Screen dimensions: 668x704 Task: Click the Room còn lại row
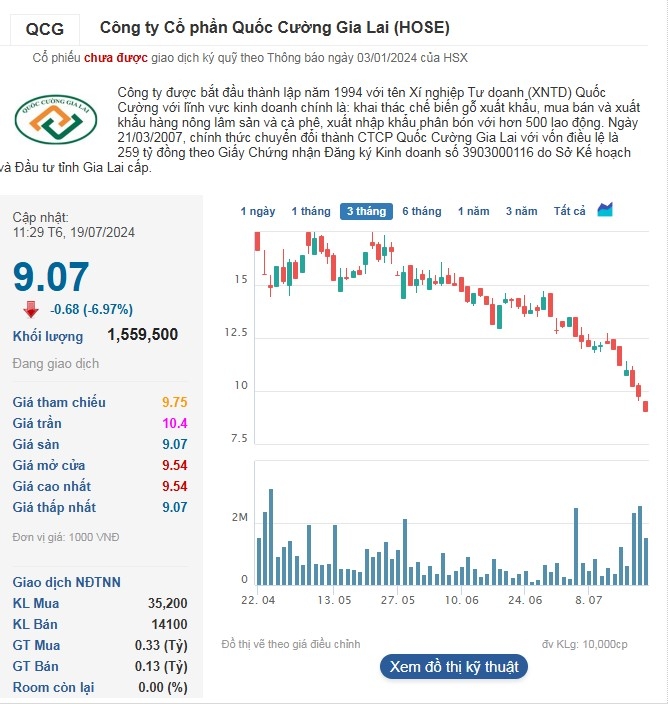click(x=100, y=687)
